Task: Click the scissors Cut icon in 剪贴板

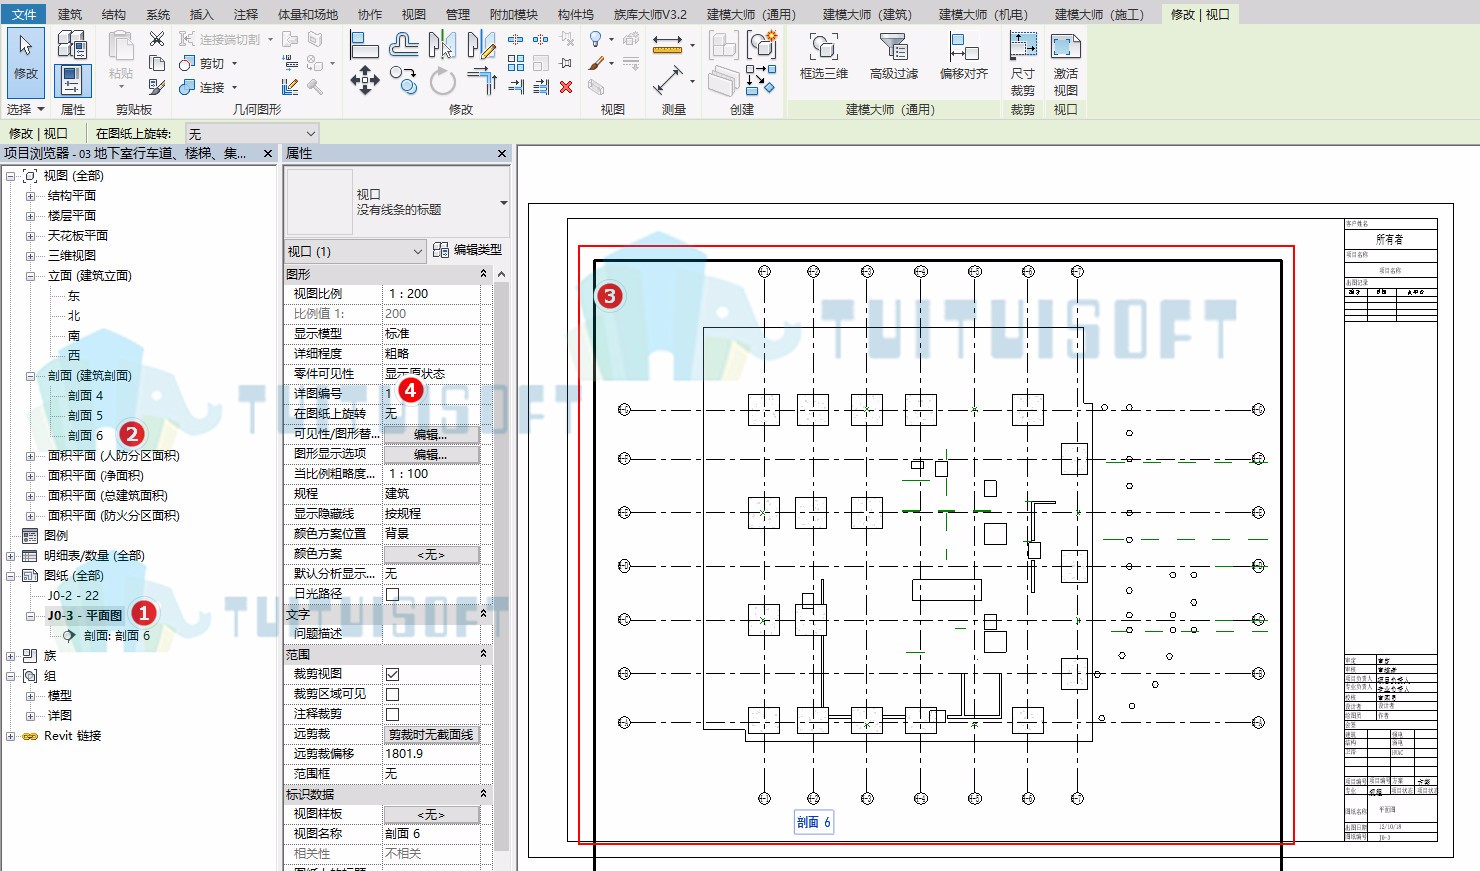Action: click(157, 39)
